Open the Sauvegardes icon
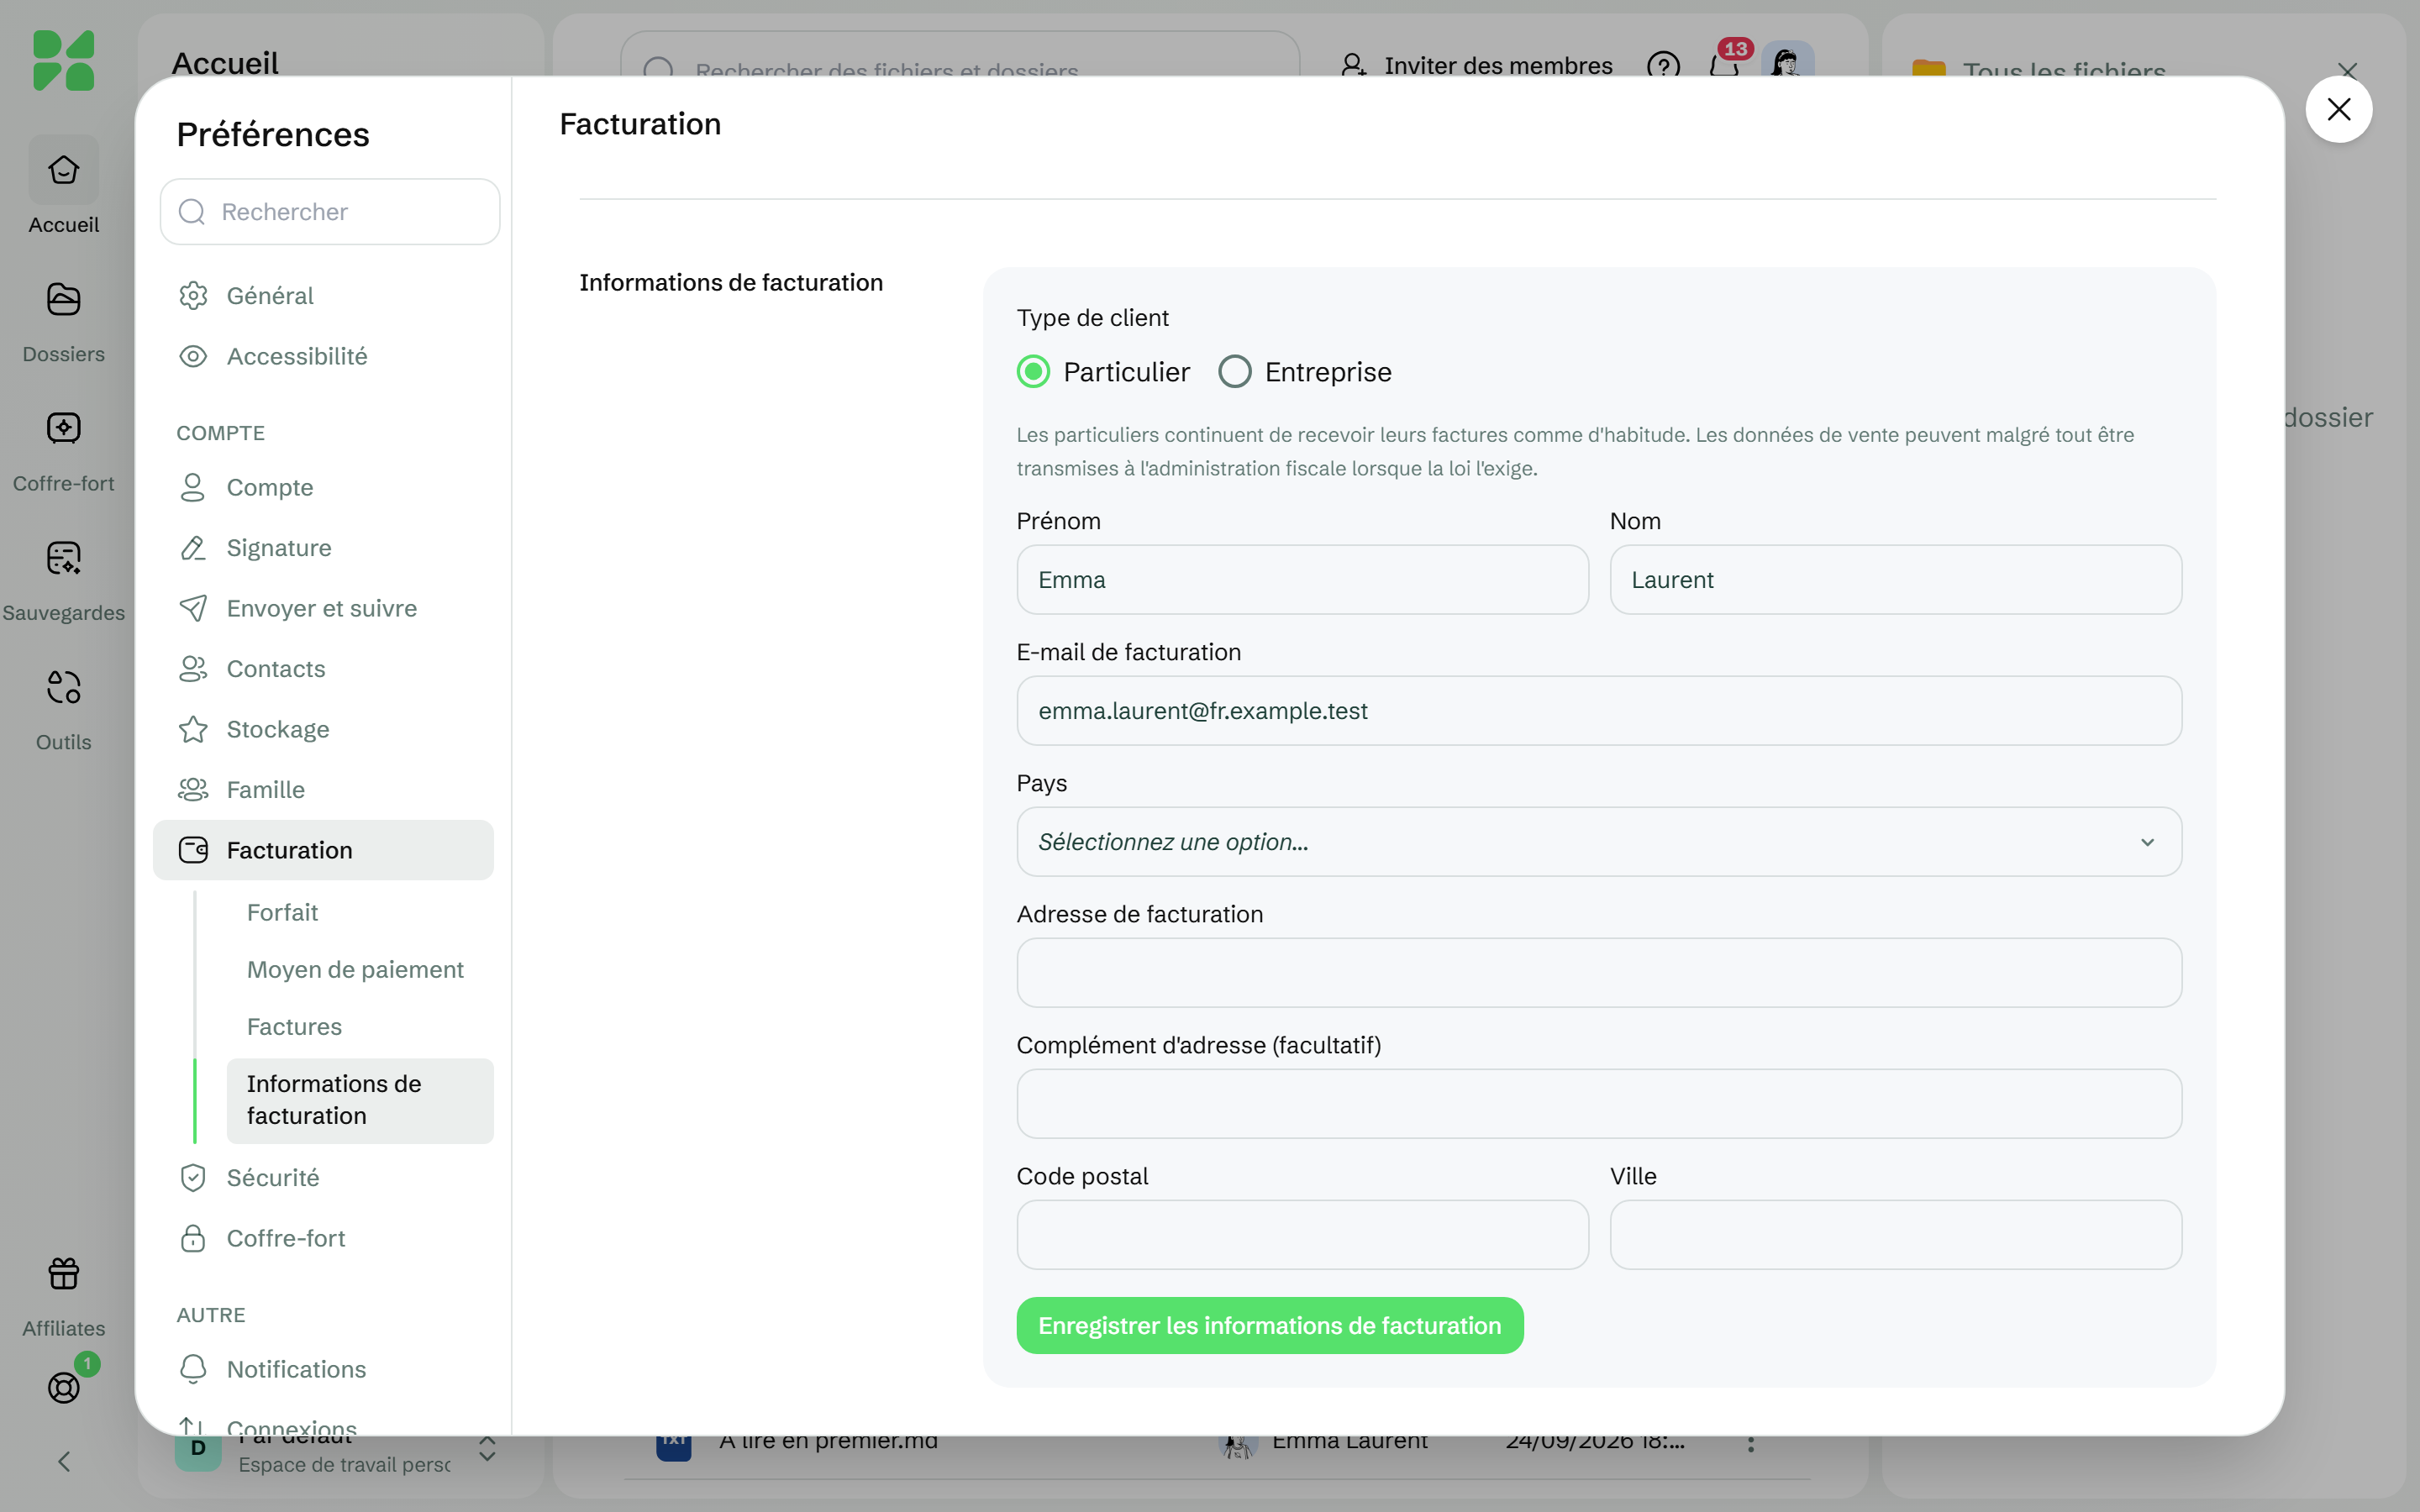This screenshot has height=1512, width=2420. 63,557
